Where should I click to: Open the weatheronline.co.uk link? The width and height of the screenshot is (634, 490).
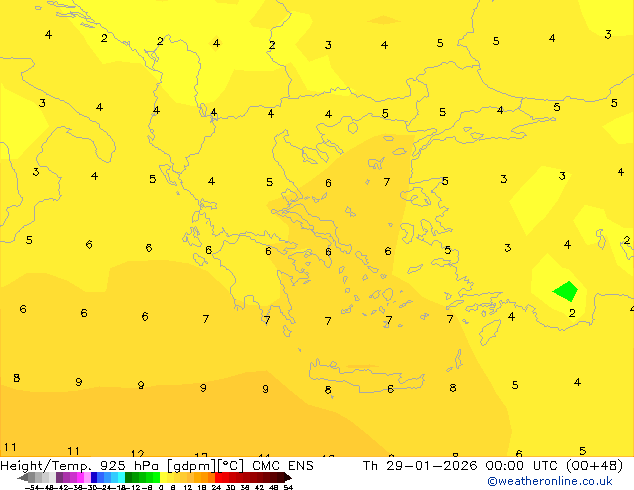coord(549,481)
